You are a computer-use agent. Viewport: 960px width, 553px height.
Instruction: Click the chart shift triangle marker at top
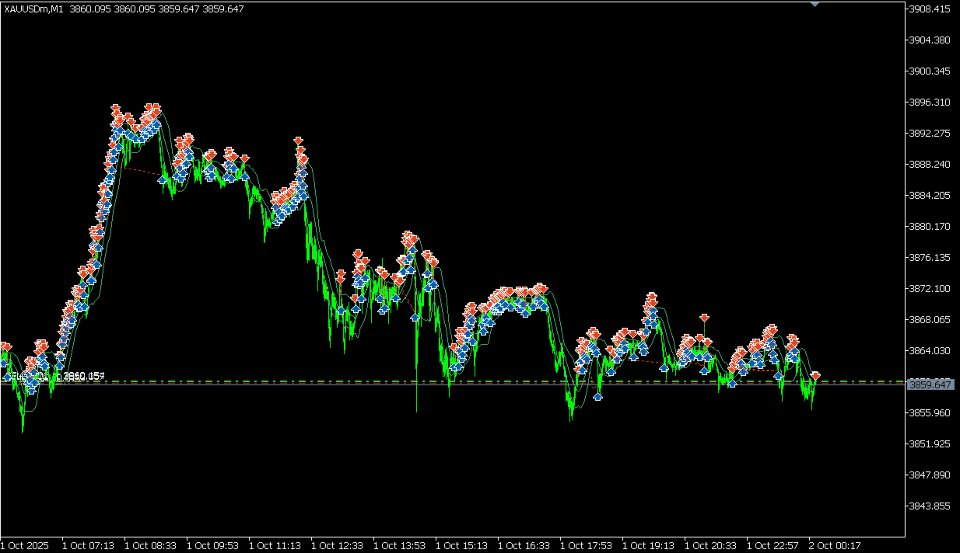814,4
